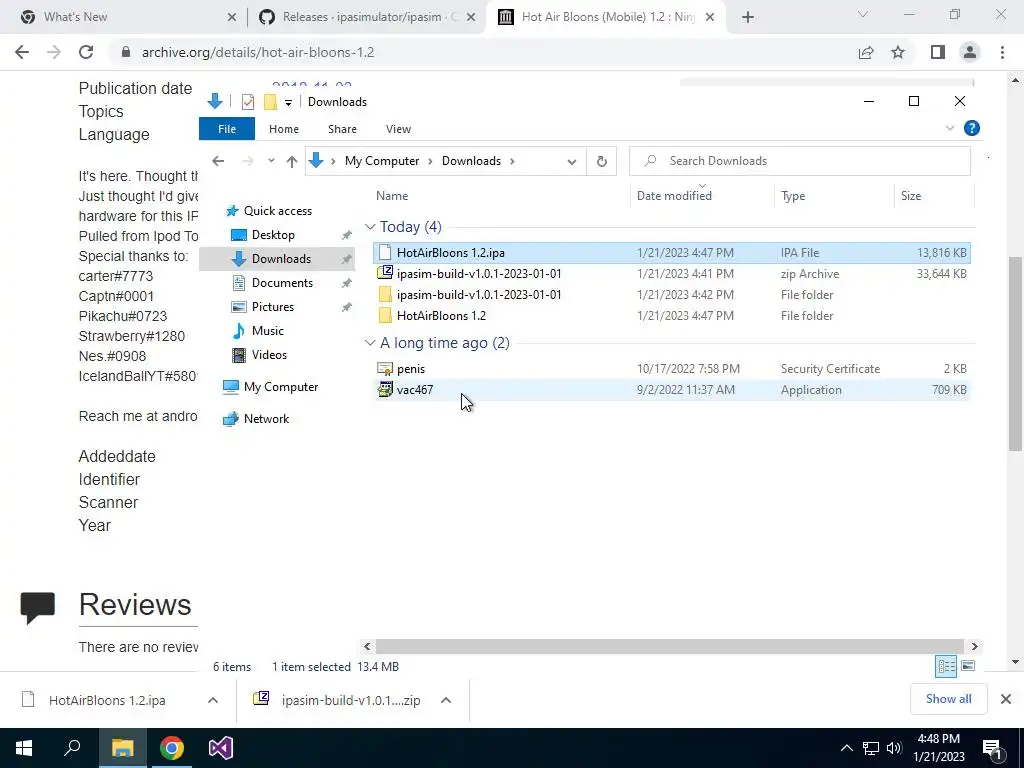Open Desktop in navigation pane
1024x768 pixels.
tap(273, 235)
